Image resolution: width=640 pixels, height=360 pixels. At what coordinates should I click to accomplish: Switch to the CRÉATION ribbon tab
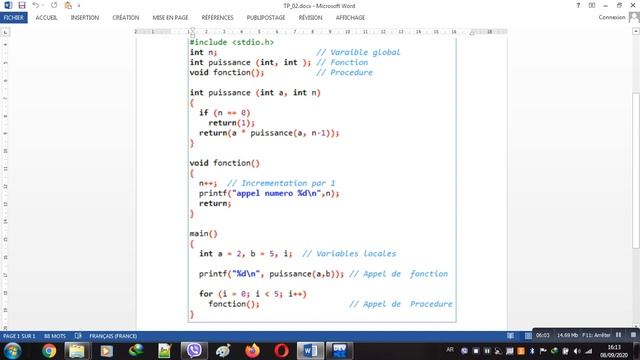tap(126, 18)
